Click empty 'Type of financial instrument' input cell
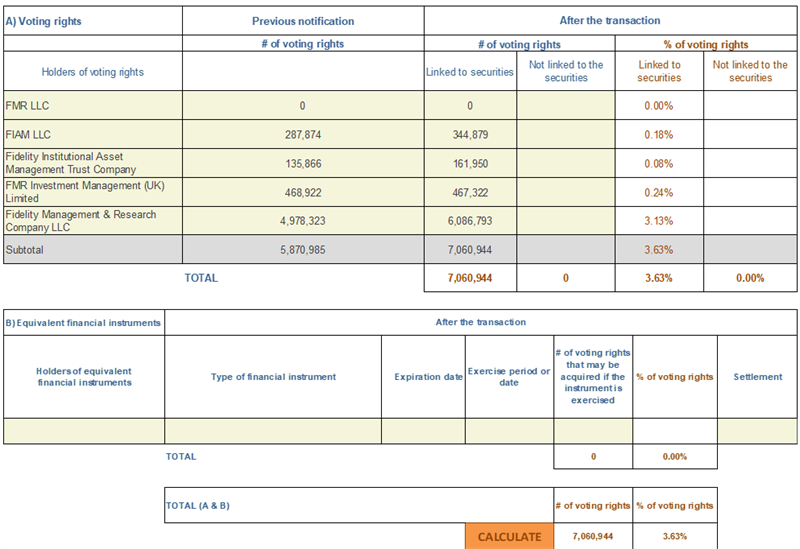800x549 pixels. pyautogui.click(x=273, y=431)
